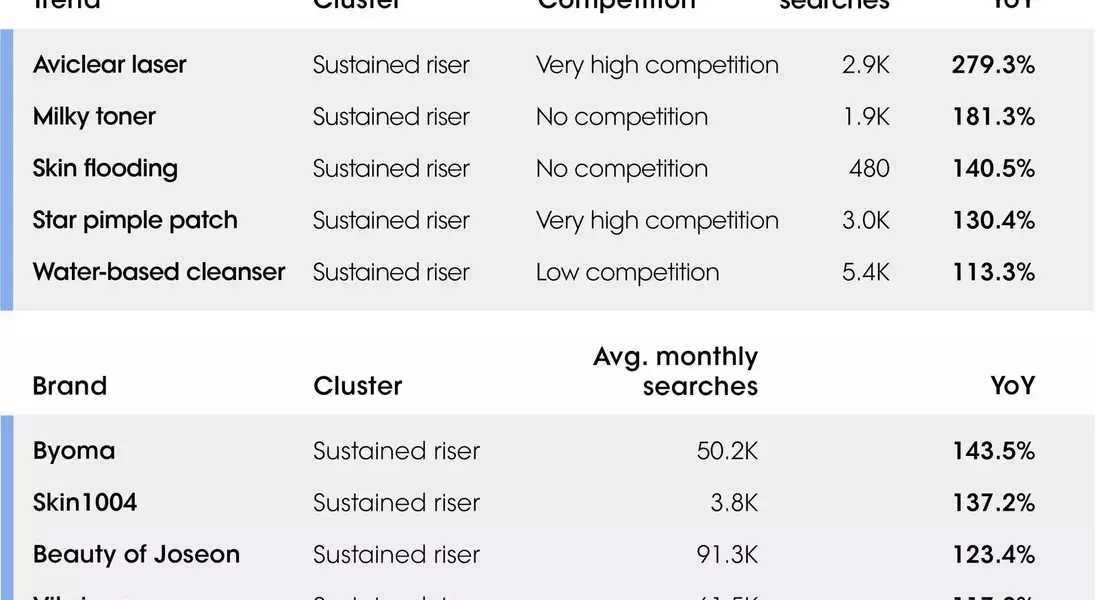Select the Star pimple patch trend
Screen dimensions: 1095x600
(x=135, y=220)
